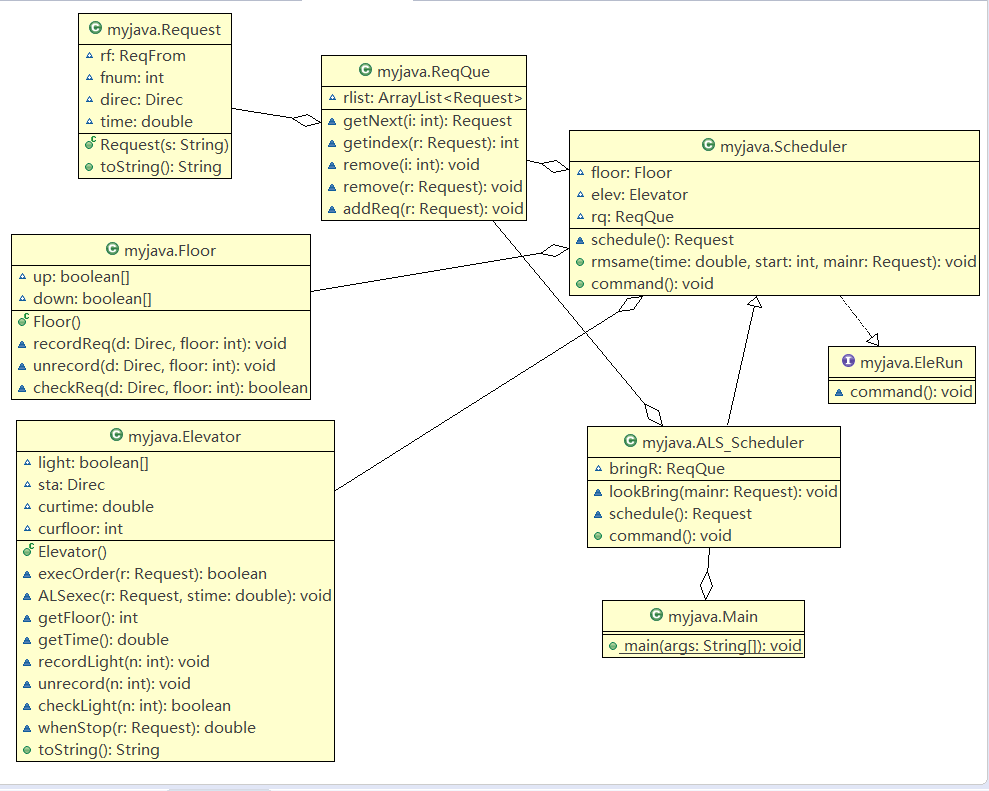989x791 pixels.
Task: Click the class icon of myjava.ReqQue
Action: (365, 70)
